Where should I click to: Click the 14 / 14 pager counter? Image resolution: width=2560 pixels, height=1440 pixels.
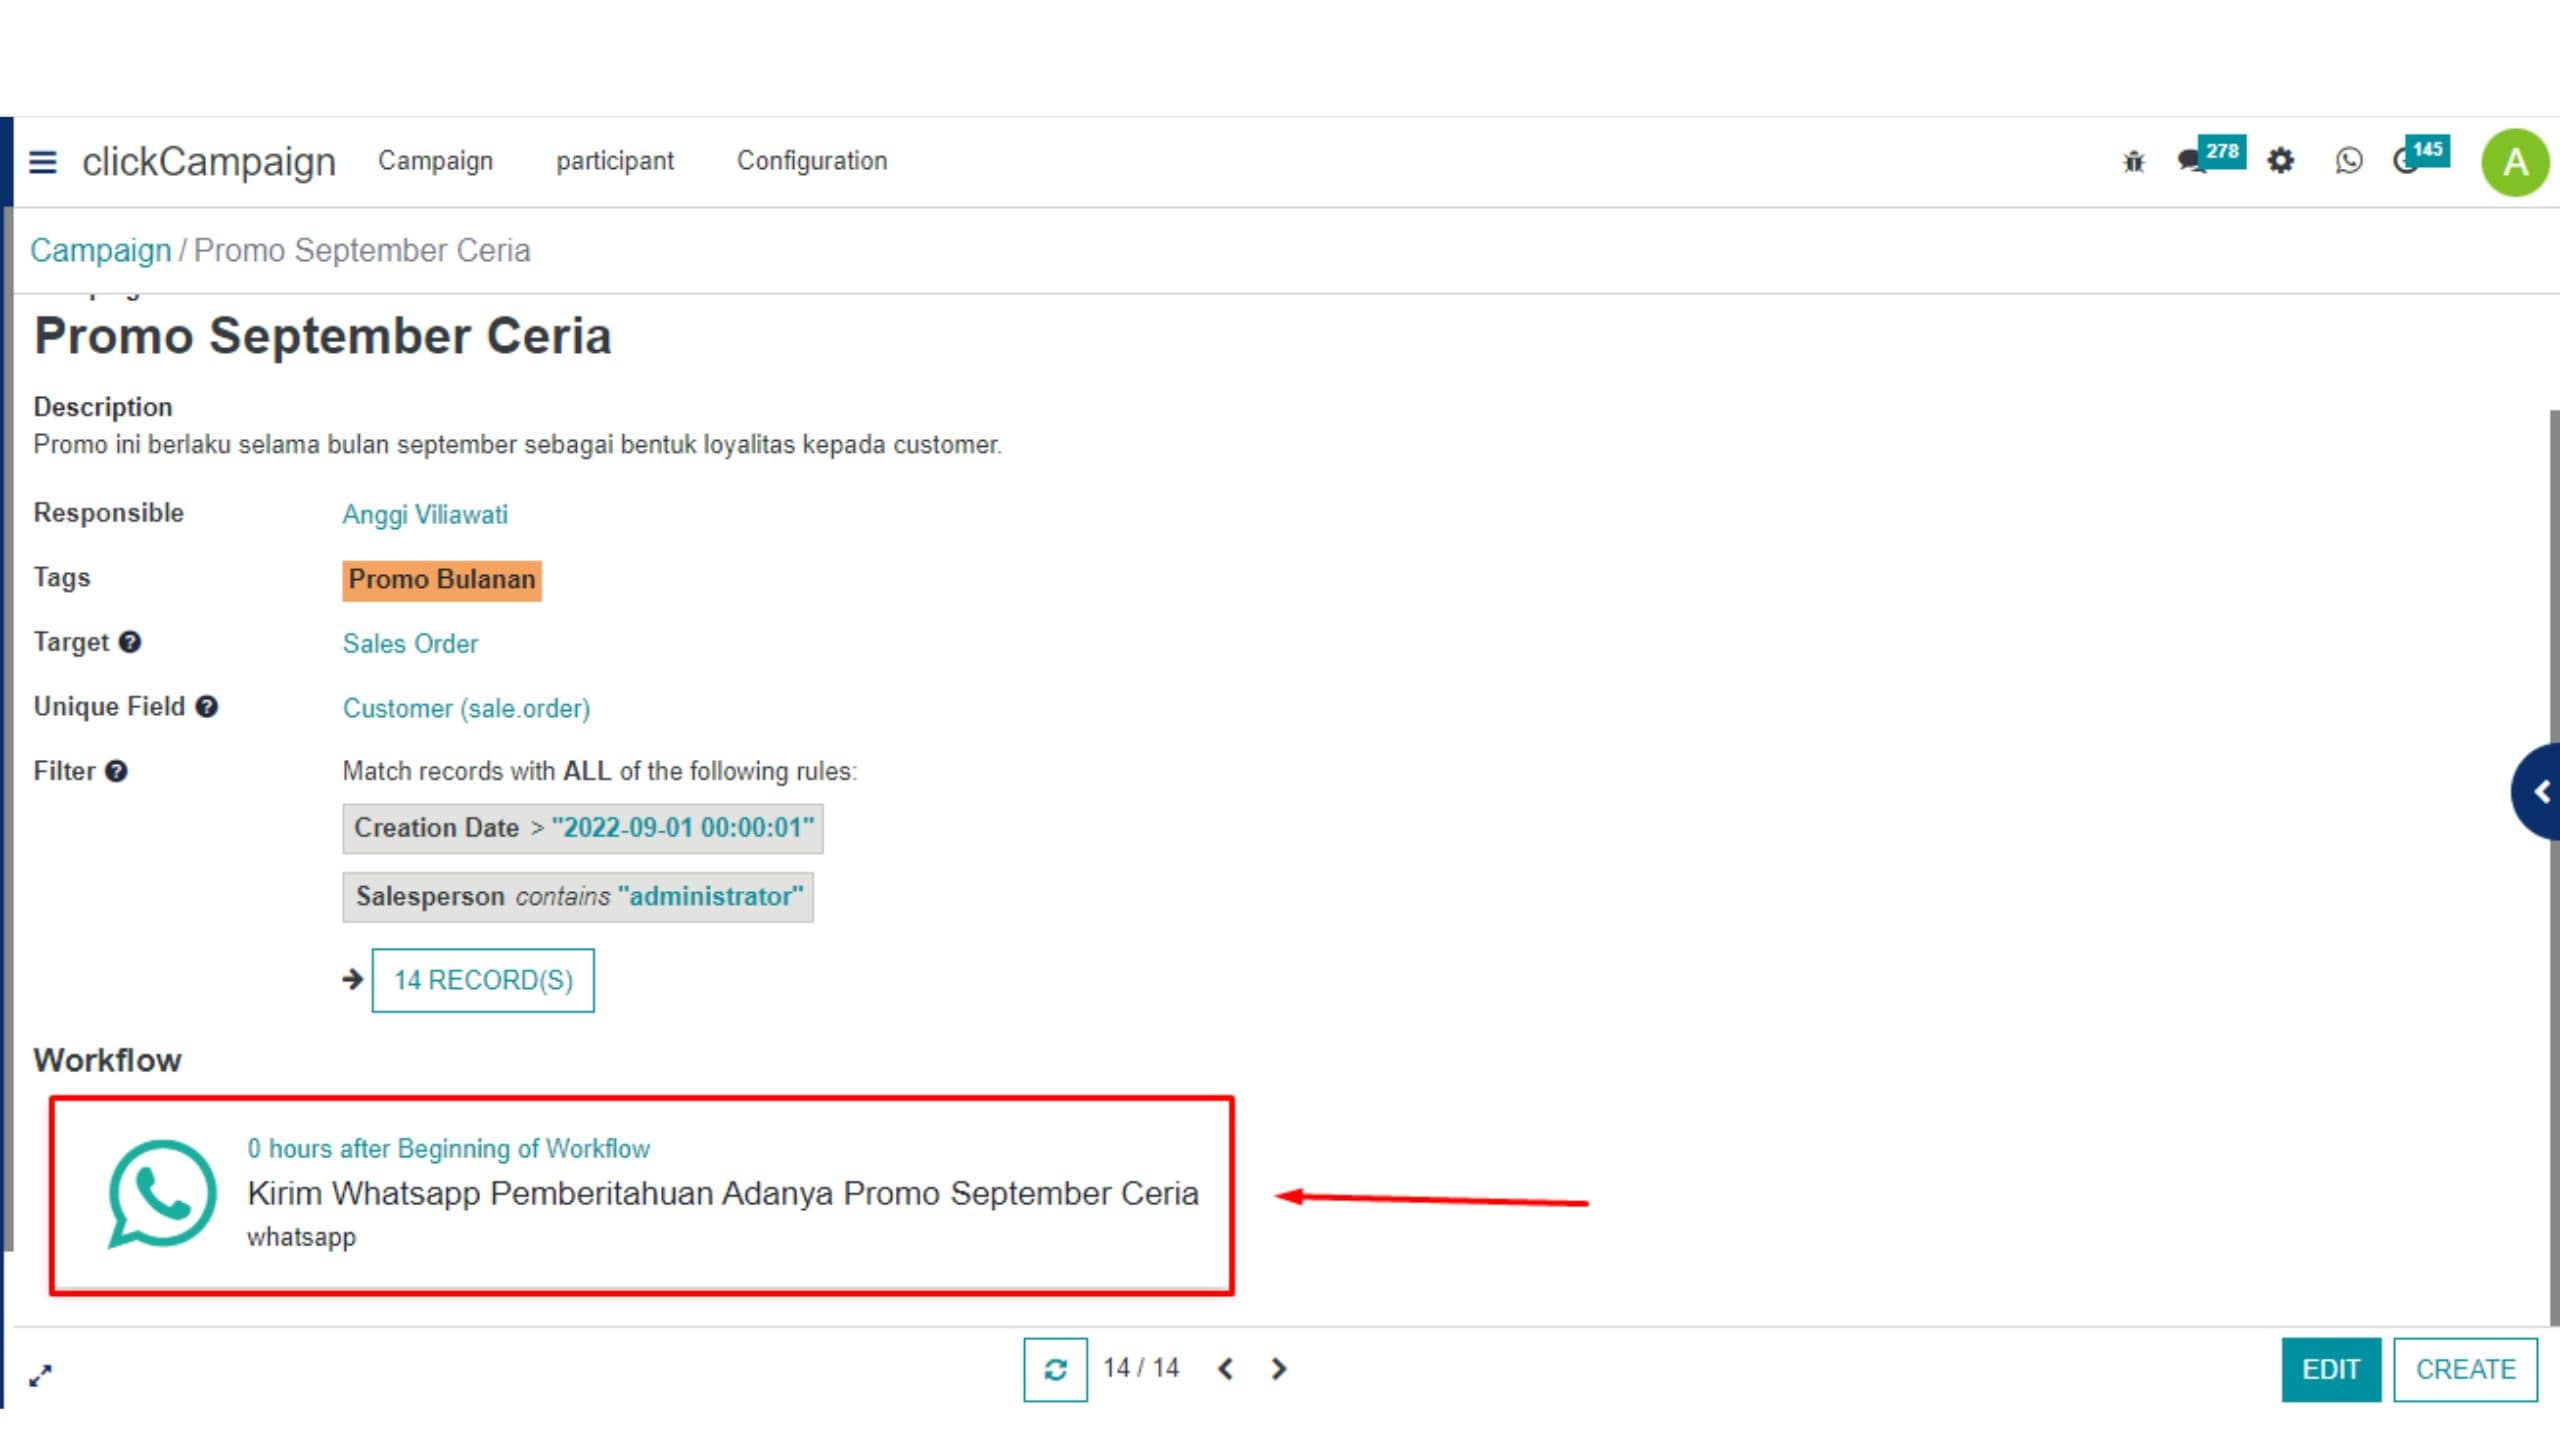point(1141,1368)
